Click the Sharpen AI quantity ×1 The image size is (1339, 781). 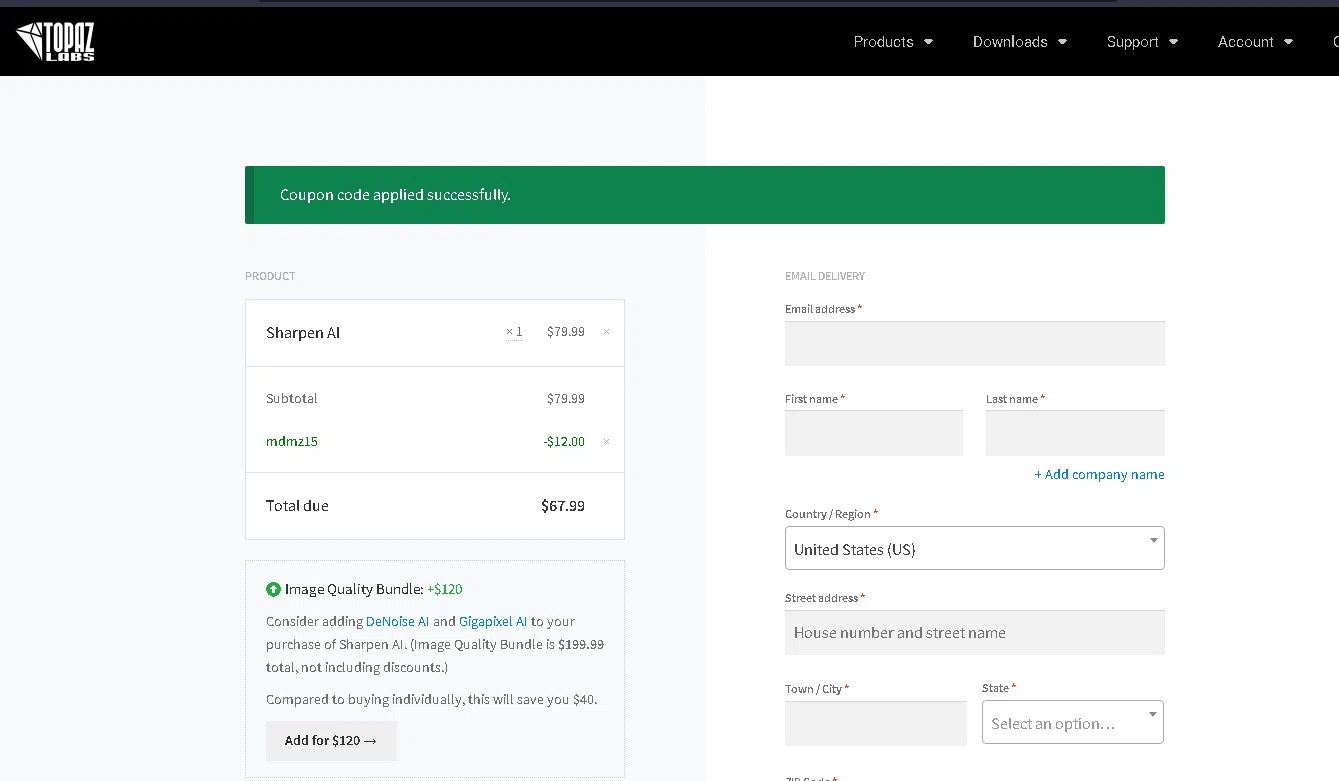(x=514, y=332)
